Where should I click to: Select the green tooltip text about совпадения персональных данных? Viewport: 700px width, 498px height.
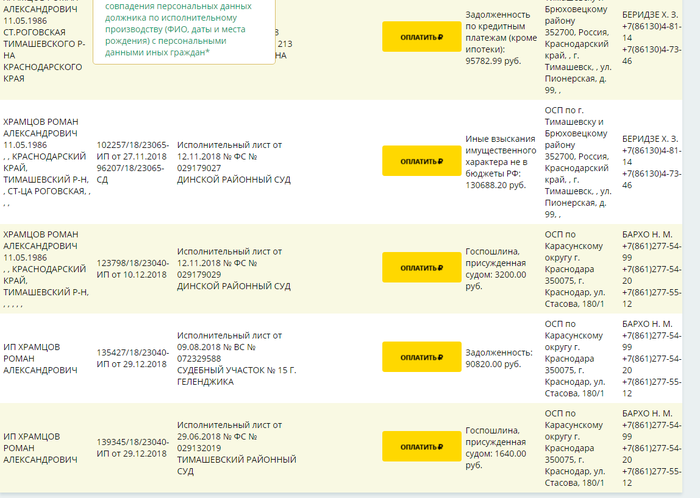178,29
